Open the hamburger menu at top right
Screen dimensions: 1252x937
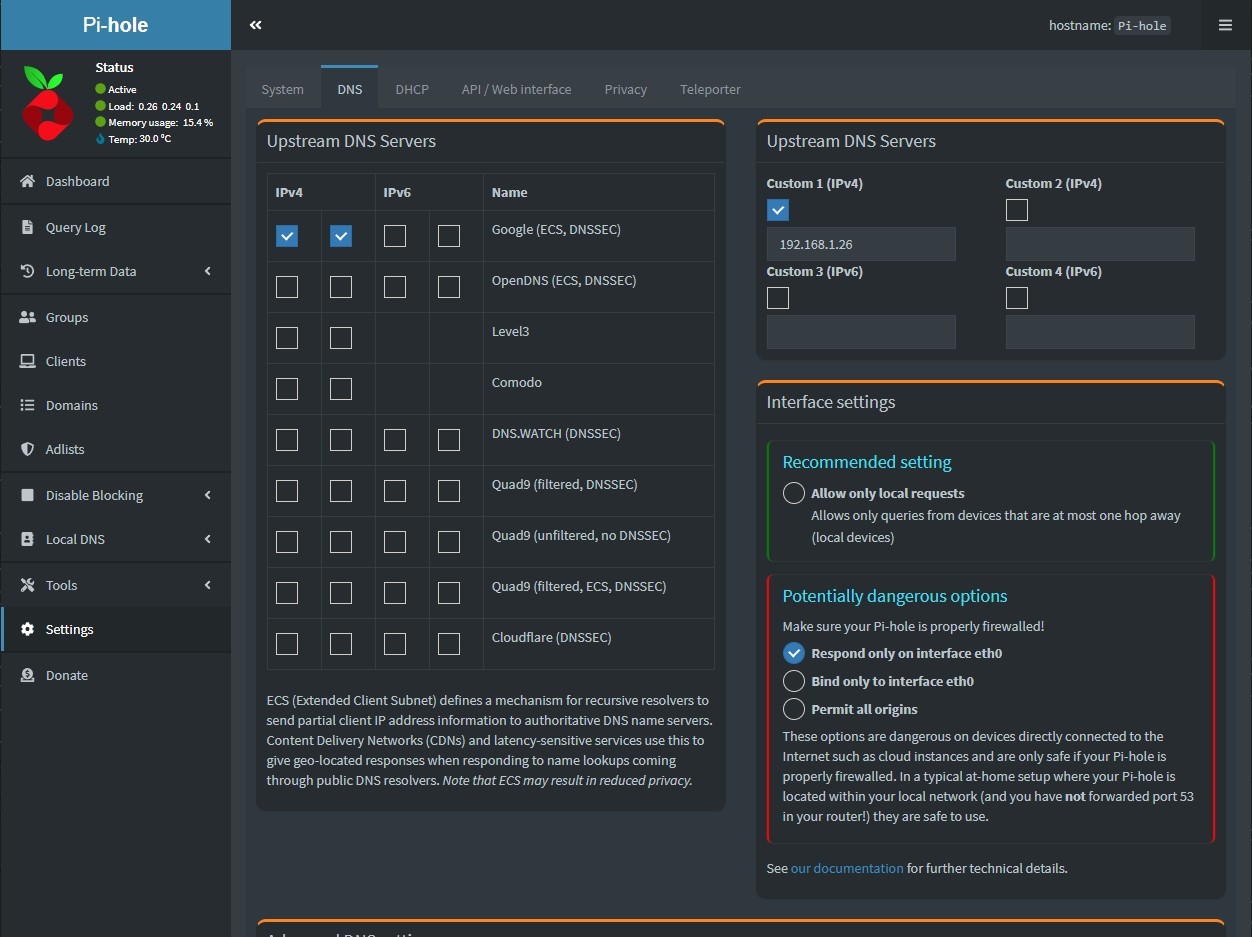tap(1225, 25)
